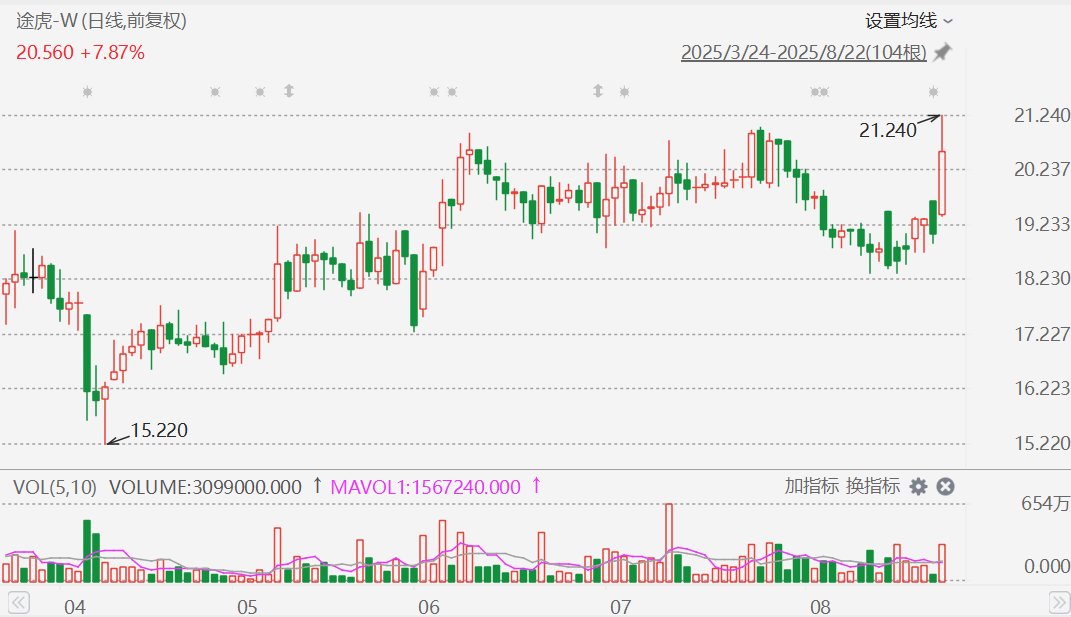1071x617 pixels.
Task: Select the 04 month label on timeline
Action: (x=74, y=607)
